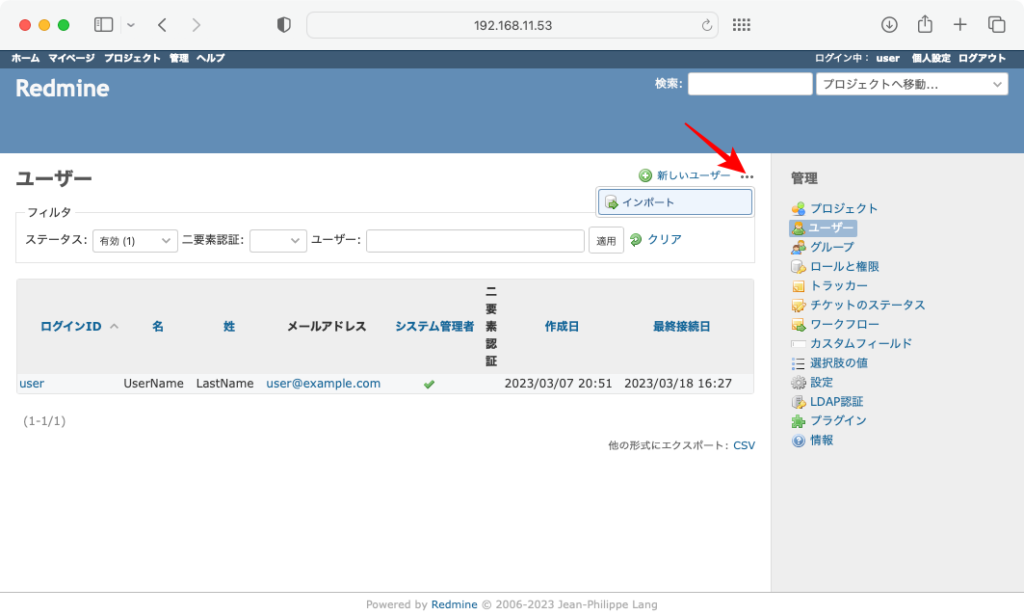Go forward with the browser forward arrow
1024x615 pixels.
196,25
